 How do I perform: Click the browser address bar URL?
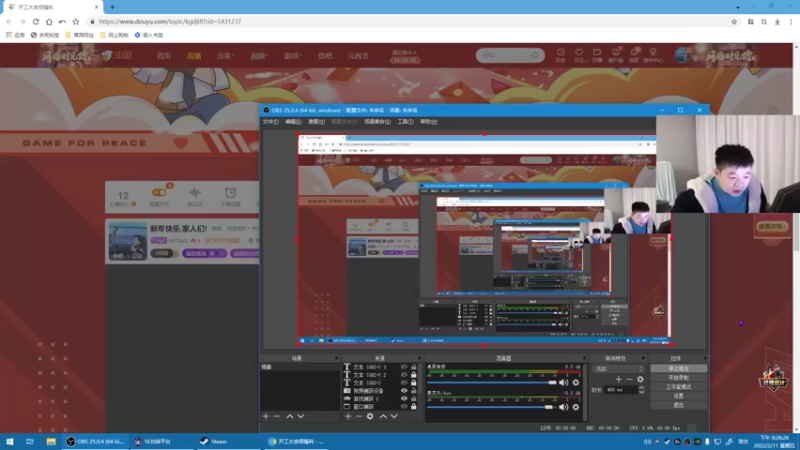point(170,21)
